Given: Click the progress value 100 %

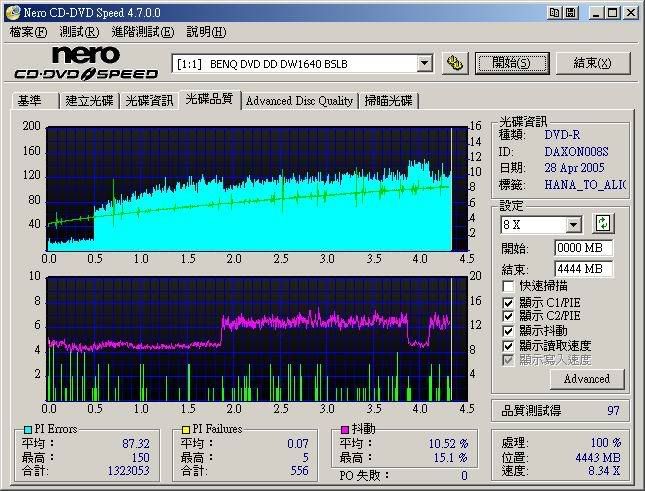Looking at the screenshot, I should click(x=606, y=442).
